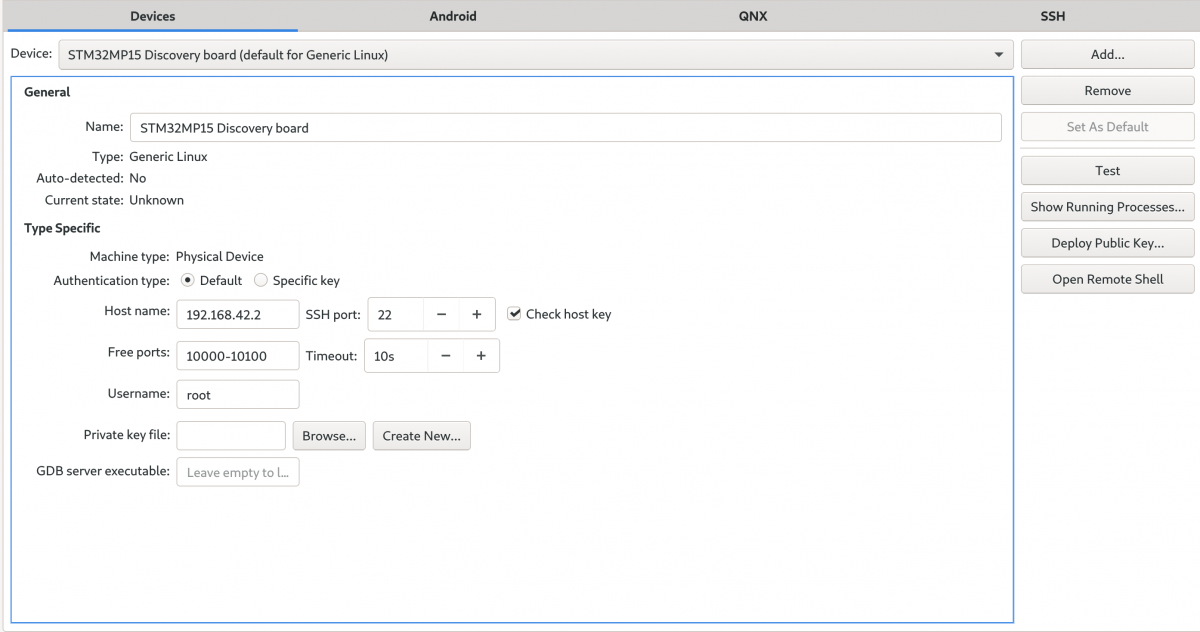Viewport: 1200px width, 632px height.
Task: Browse for private key file
Action: click(x=329, y=436)
